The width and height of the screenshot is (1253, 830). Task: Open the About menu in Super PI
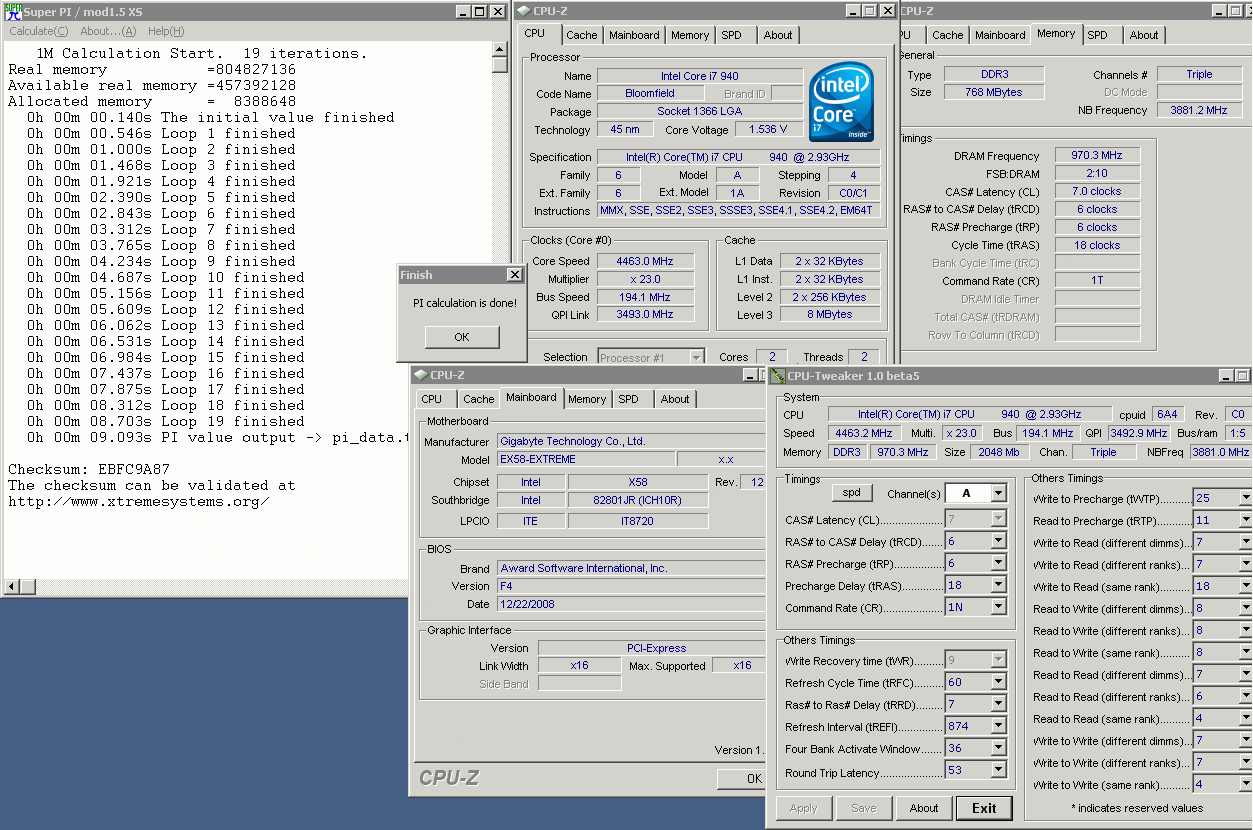[108, 31]
